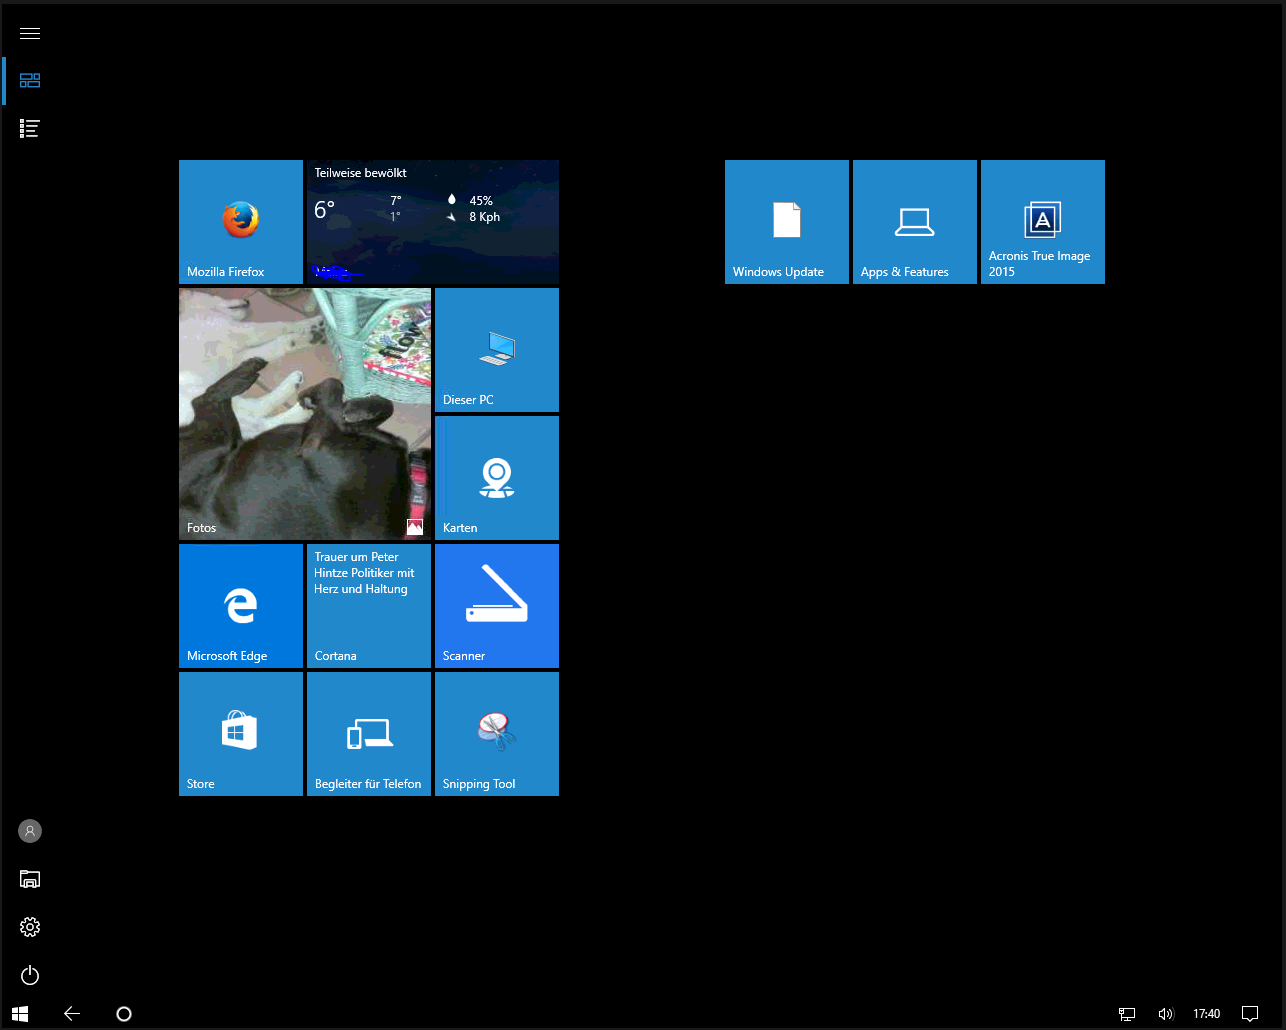Click the Windows Start button
Image resolution: width=1286 pixels, height=1030 pixels.
tap(20, 1013)
